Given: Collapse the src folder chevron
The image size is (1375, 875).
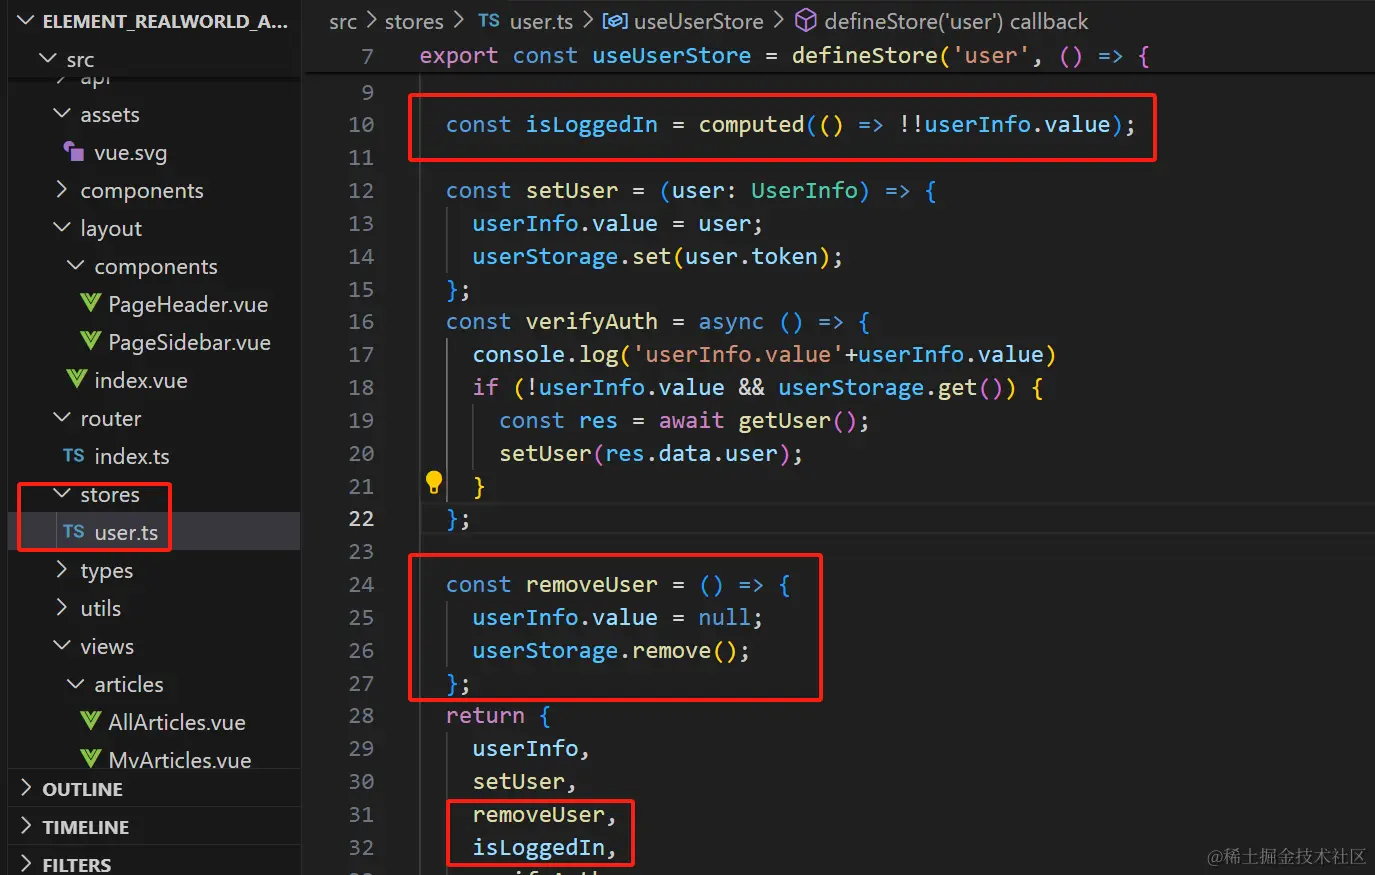Looking at the screenshot, I should click(x=47, y=59).
